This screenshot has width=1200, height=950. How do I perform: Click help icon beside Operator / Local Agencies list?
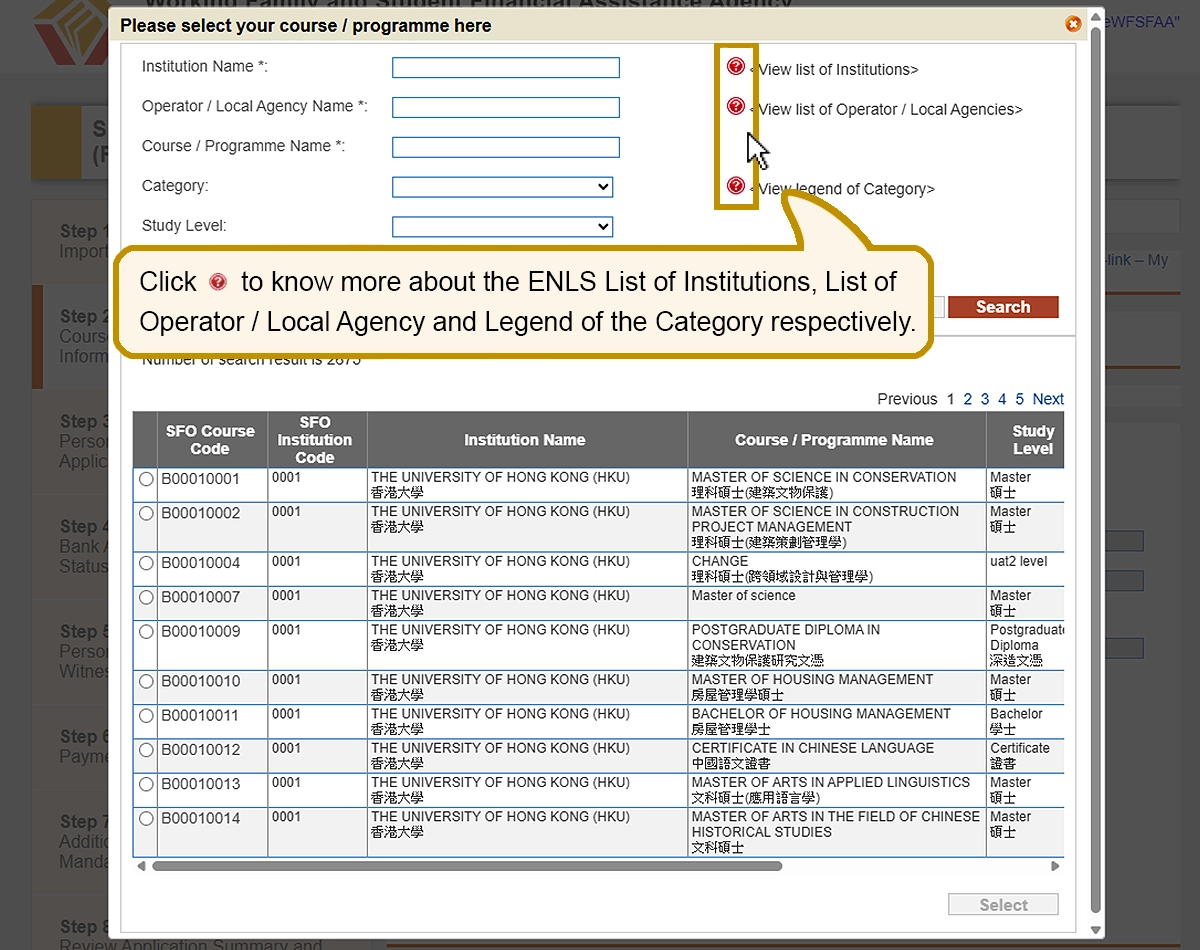coord(736,106)
